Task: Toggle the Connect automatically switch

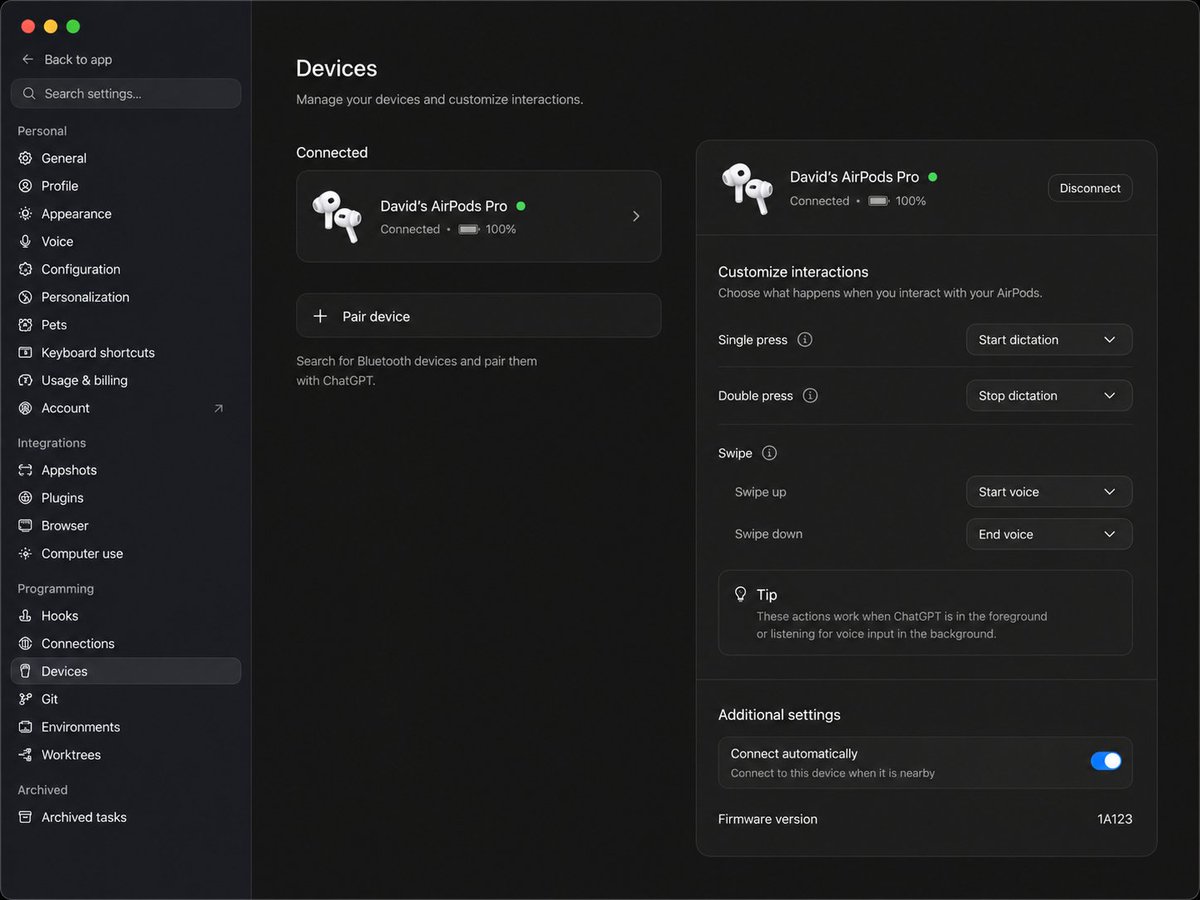Action: [1106, 761]
